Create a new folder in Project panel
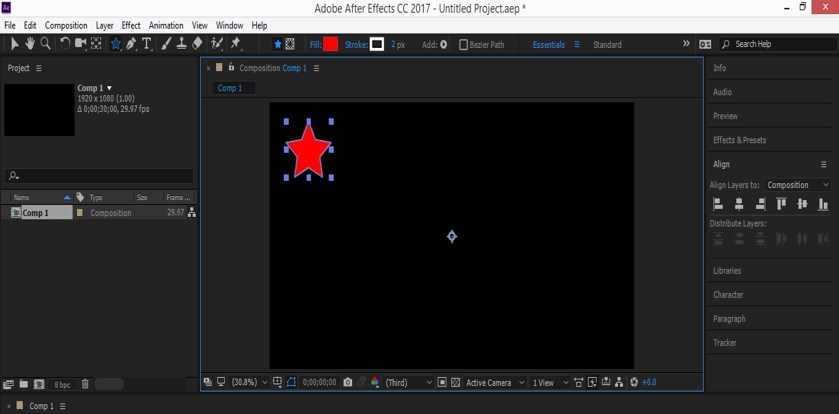Screen dimensions: 839x414 24,384
